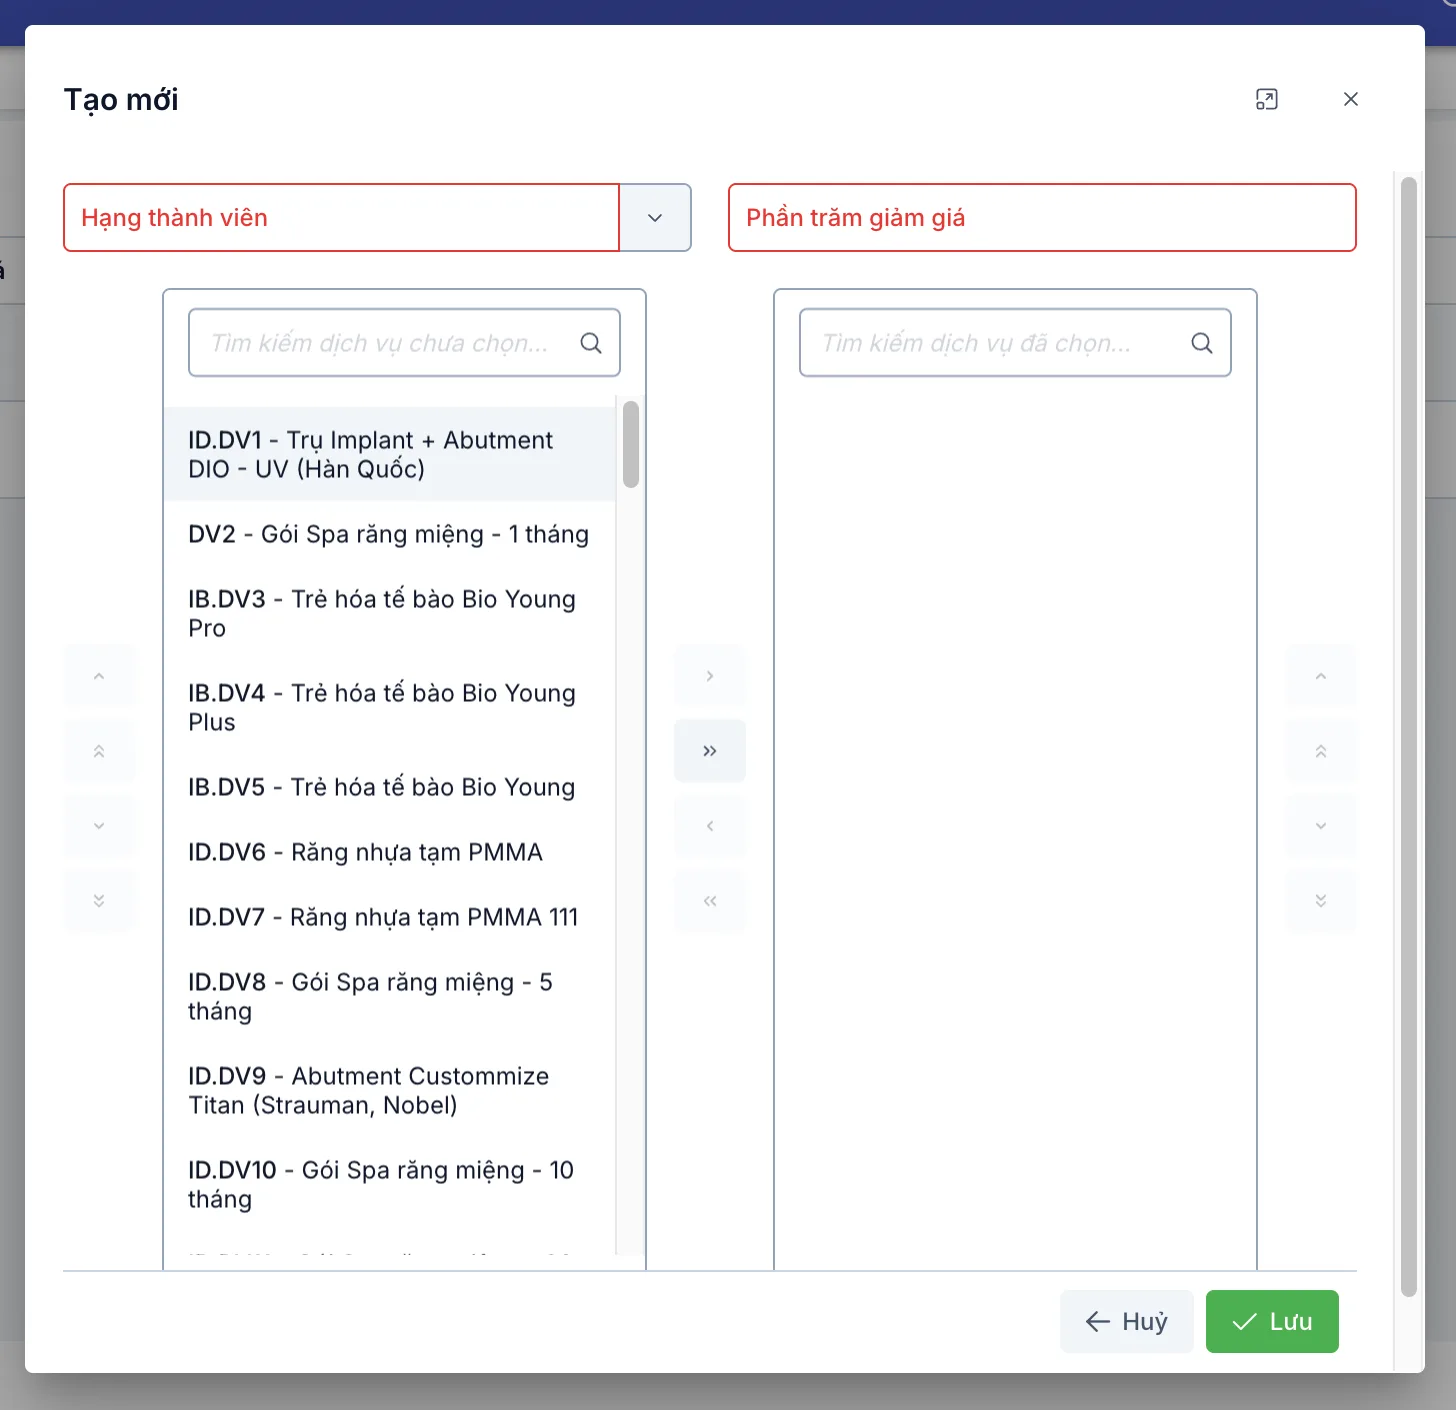1456x1410 pixels.
Task: Move selected service to right list
Action: pos(710,676)
